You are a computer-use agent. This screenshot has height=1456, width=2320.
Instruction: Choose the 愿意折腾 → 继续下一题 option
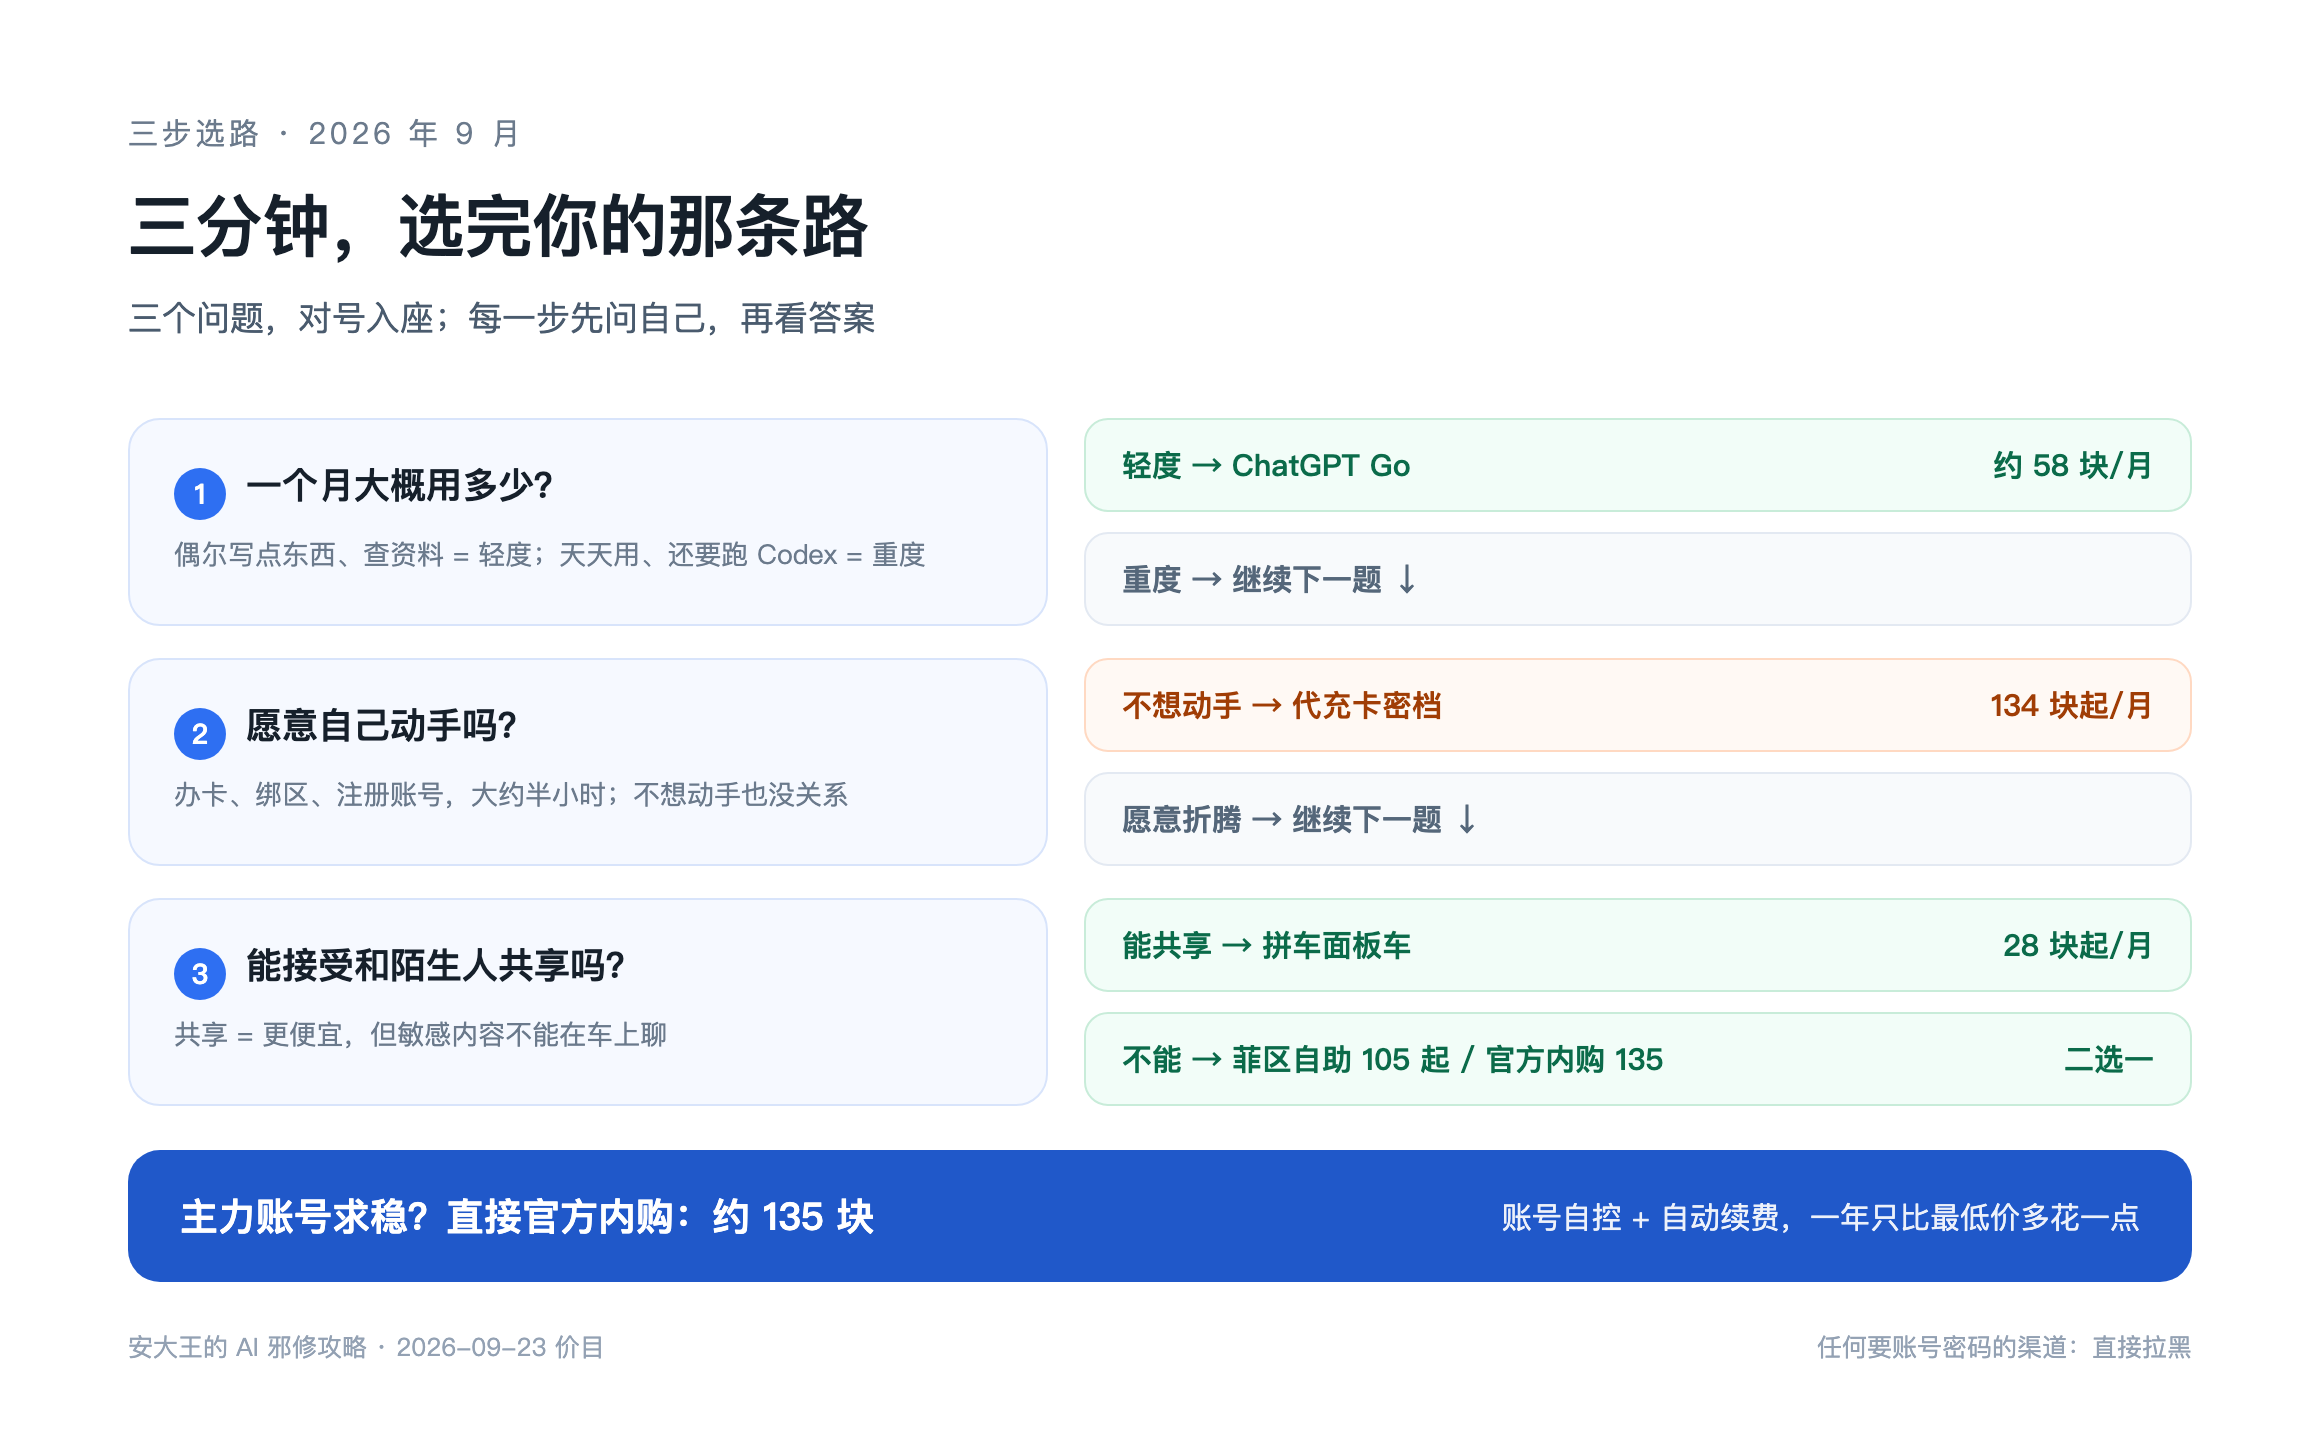point(1637,819)
